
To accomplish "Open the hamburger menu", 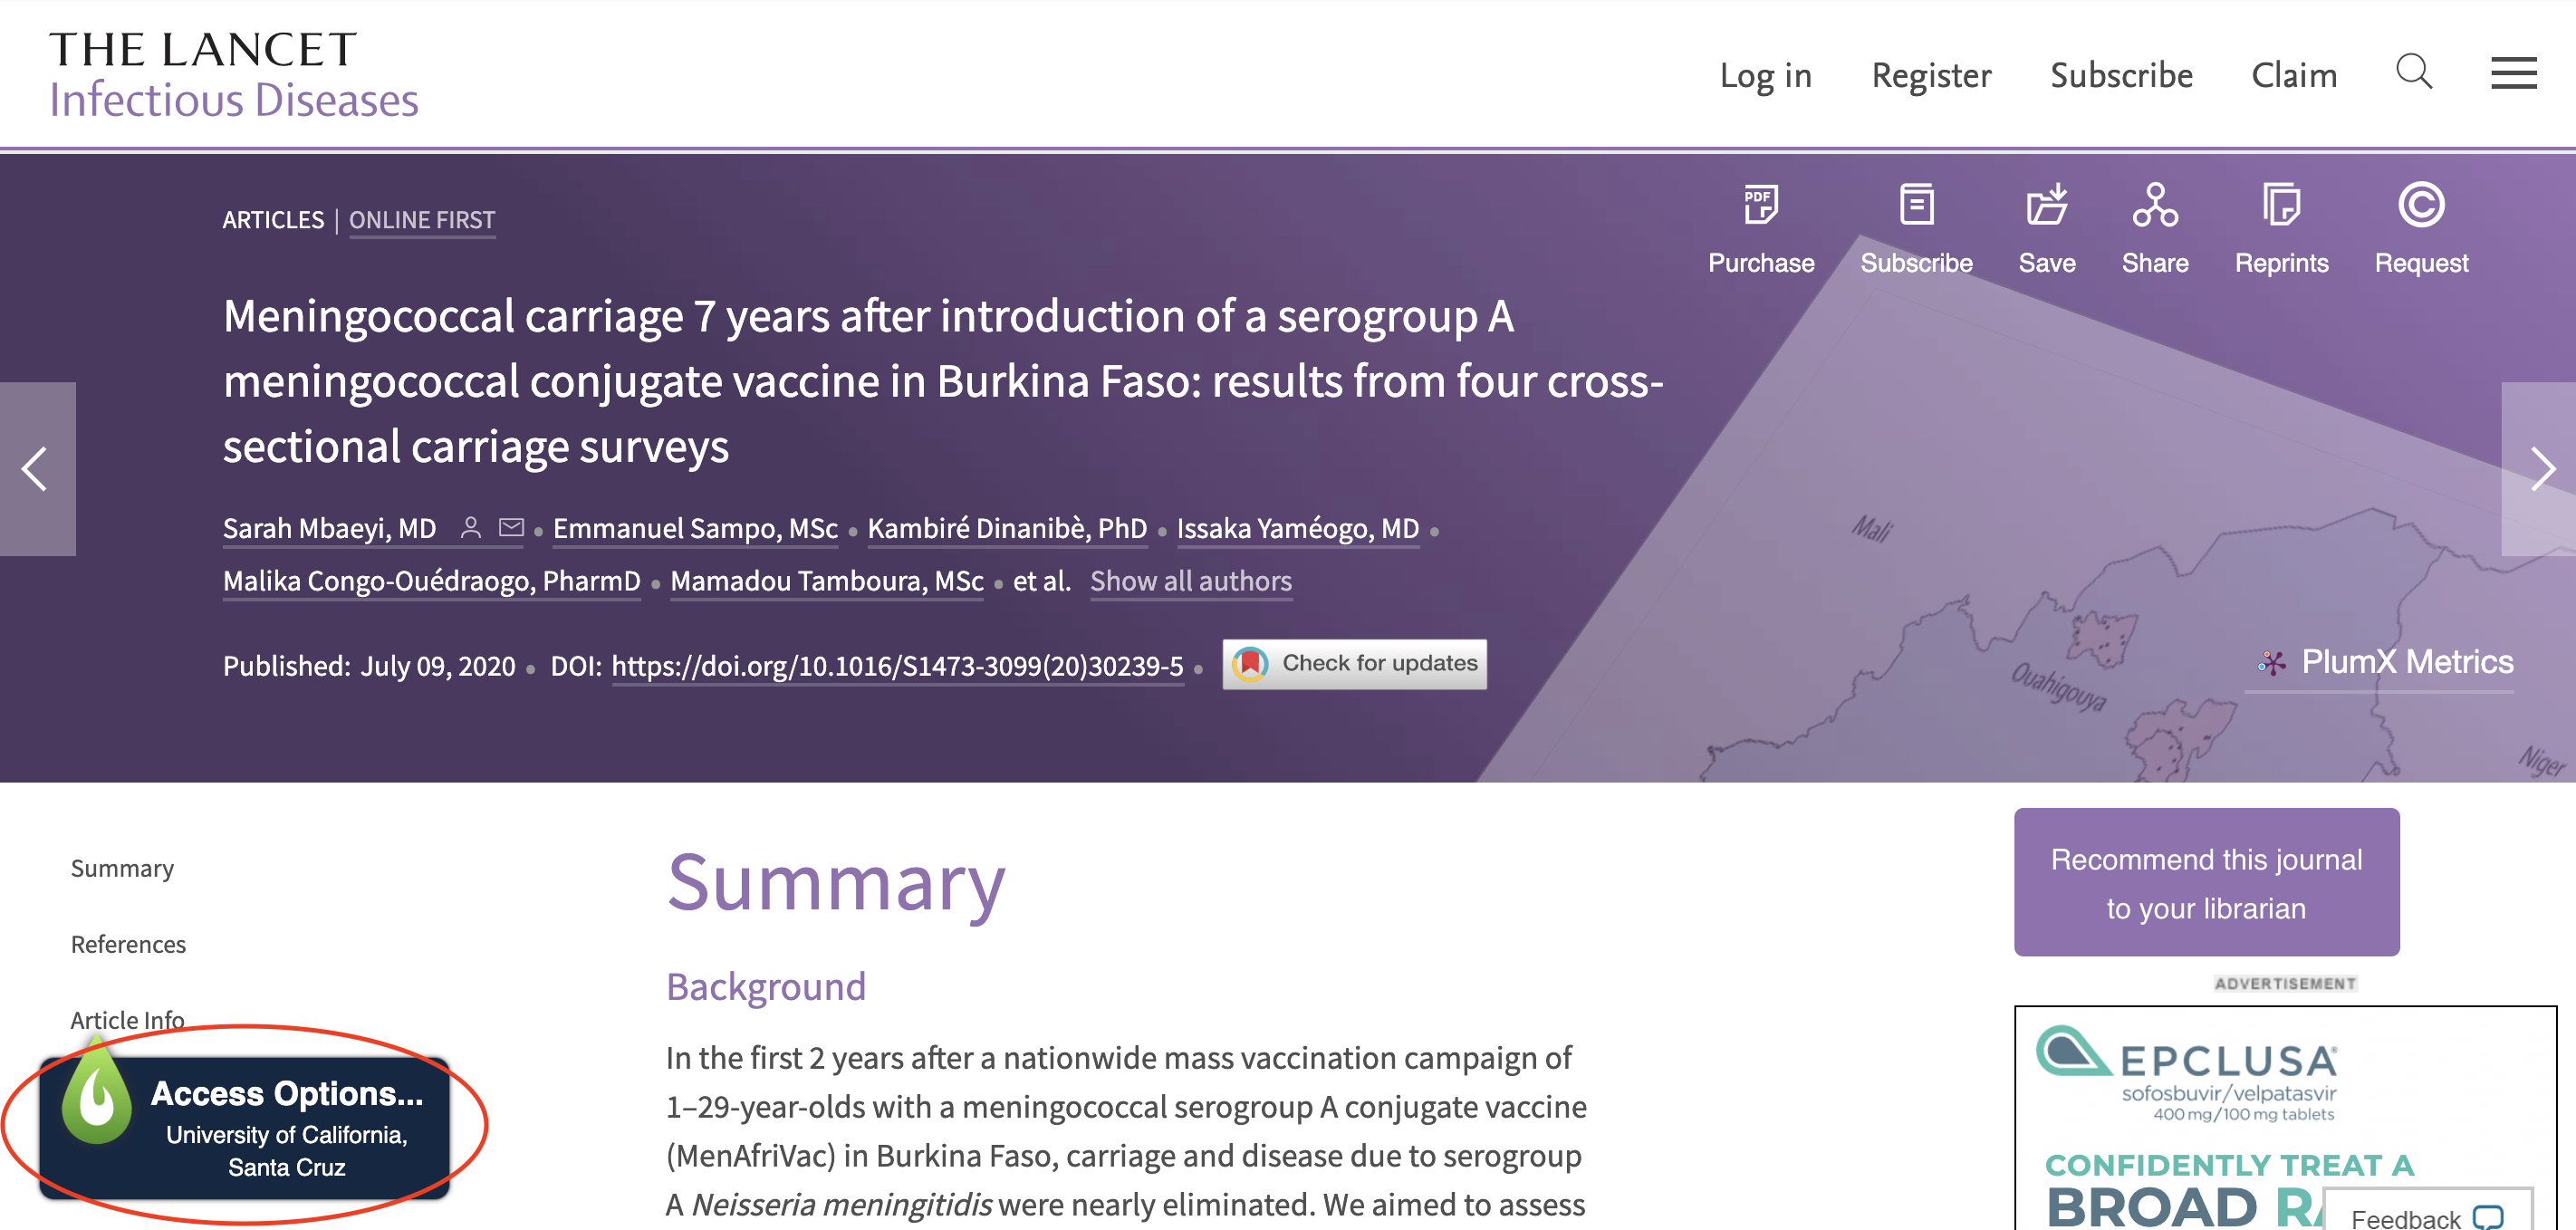I will click(2513, 73).
